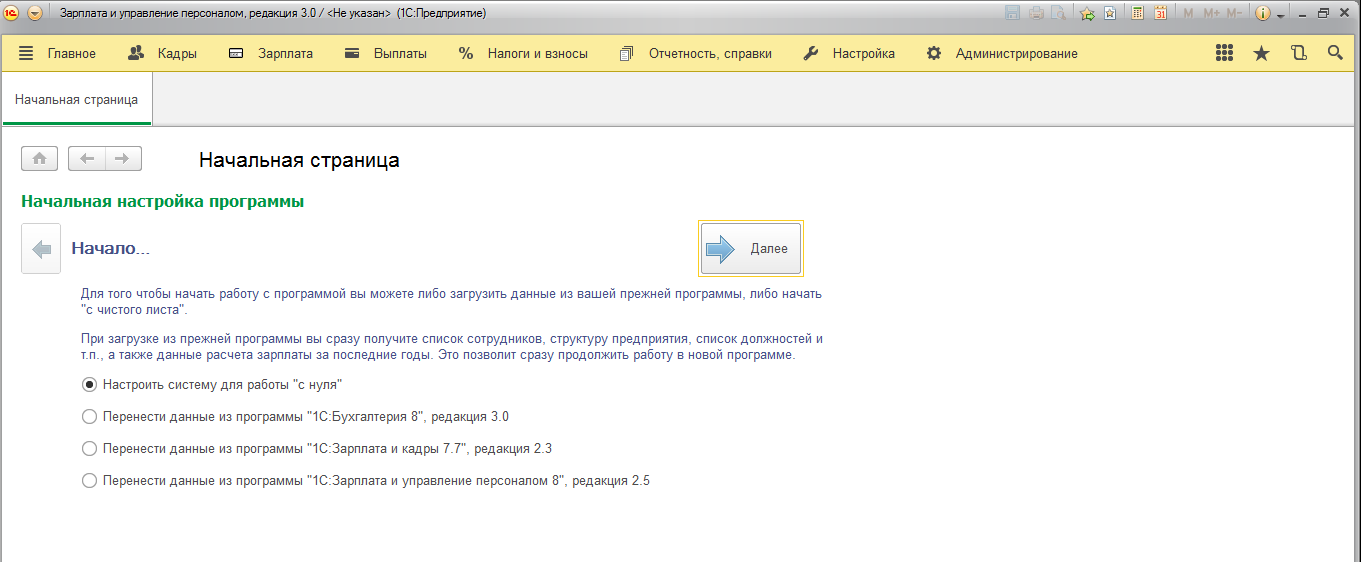1363x562 pixels.
Task: Open Отчетность, справки section
Action: (x=696, y=54)
